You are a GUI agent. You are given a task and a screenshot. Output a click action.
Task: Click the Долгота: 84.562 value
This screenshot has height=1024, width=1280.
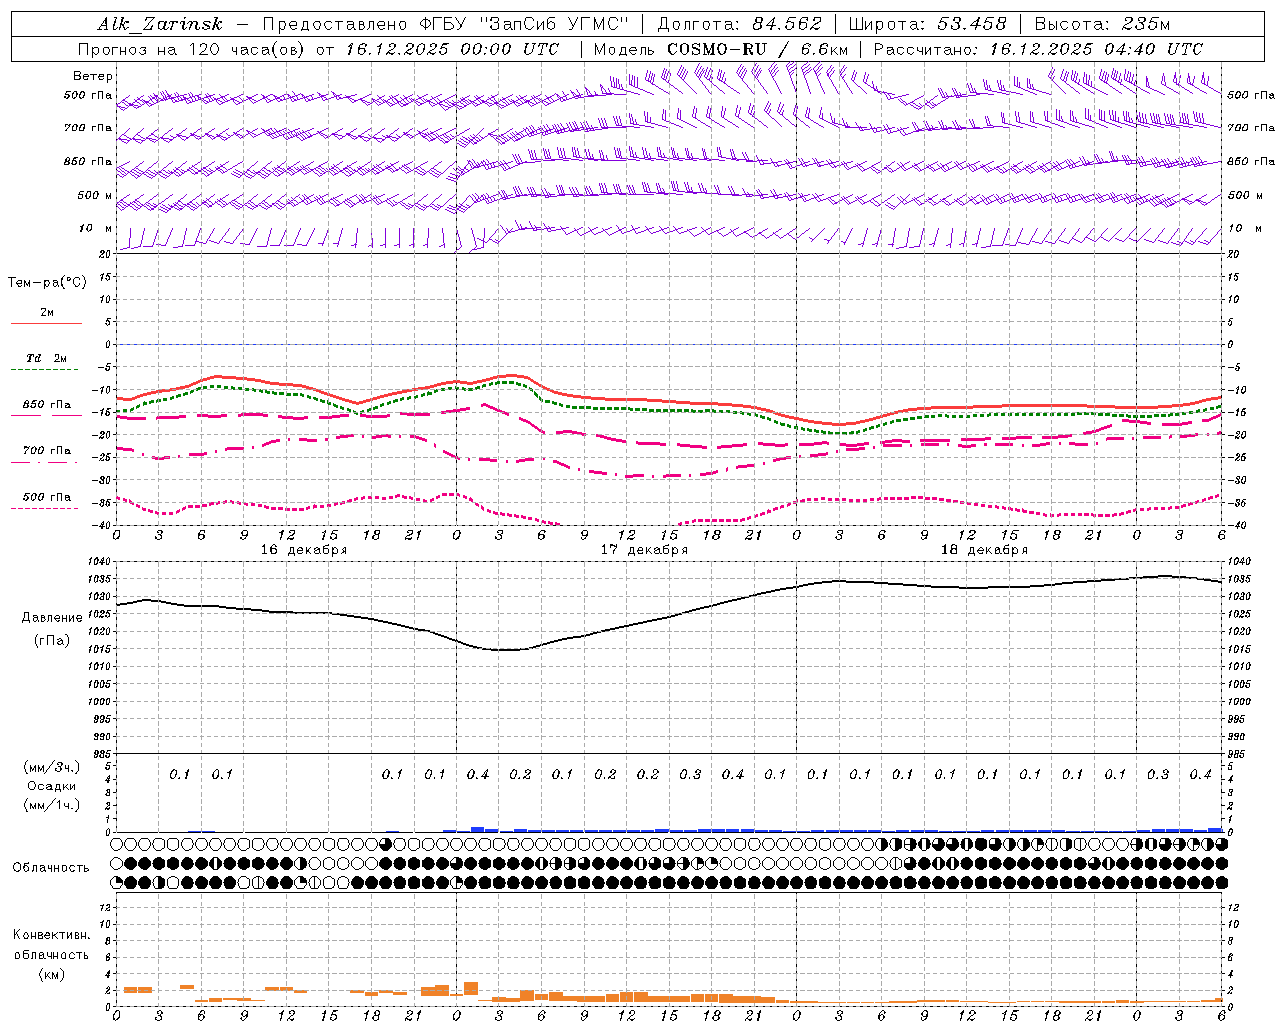tap(739, 24)
